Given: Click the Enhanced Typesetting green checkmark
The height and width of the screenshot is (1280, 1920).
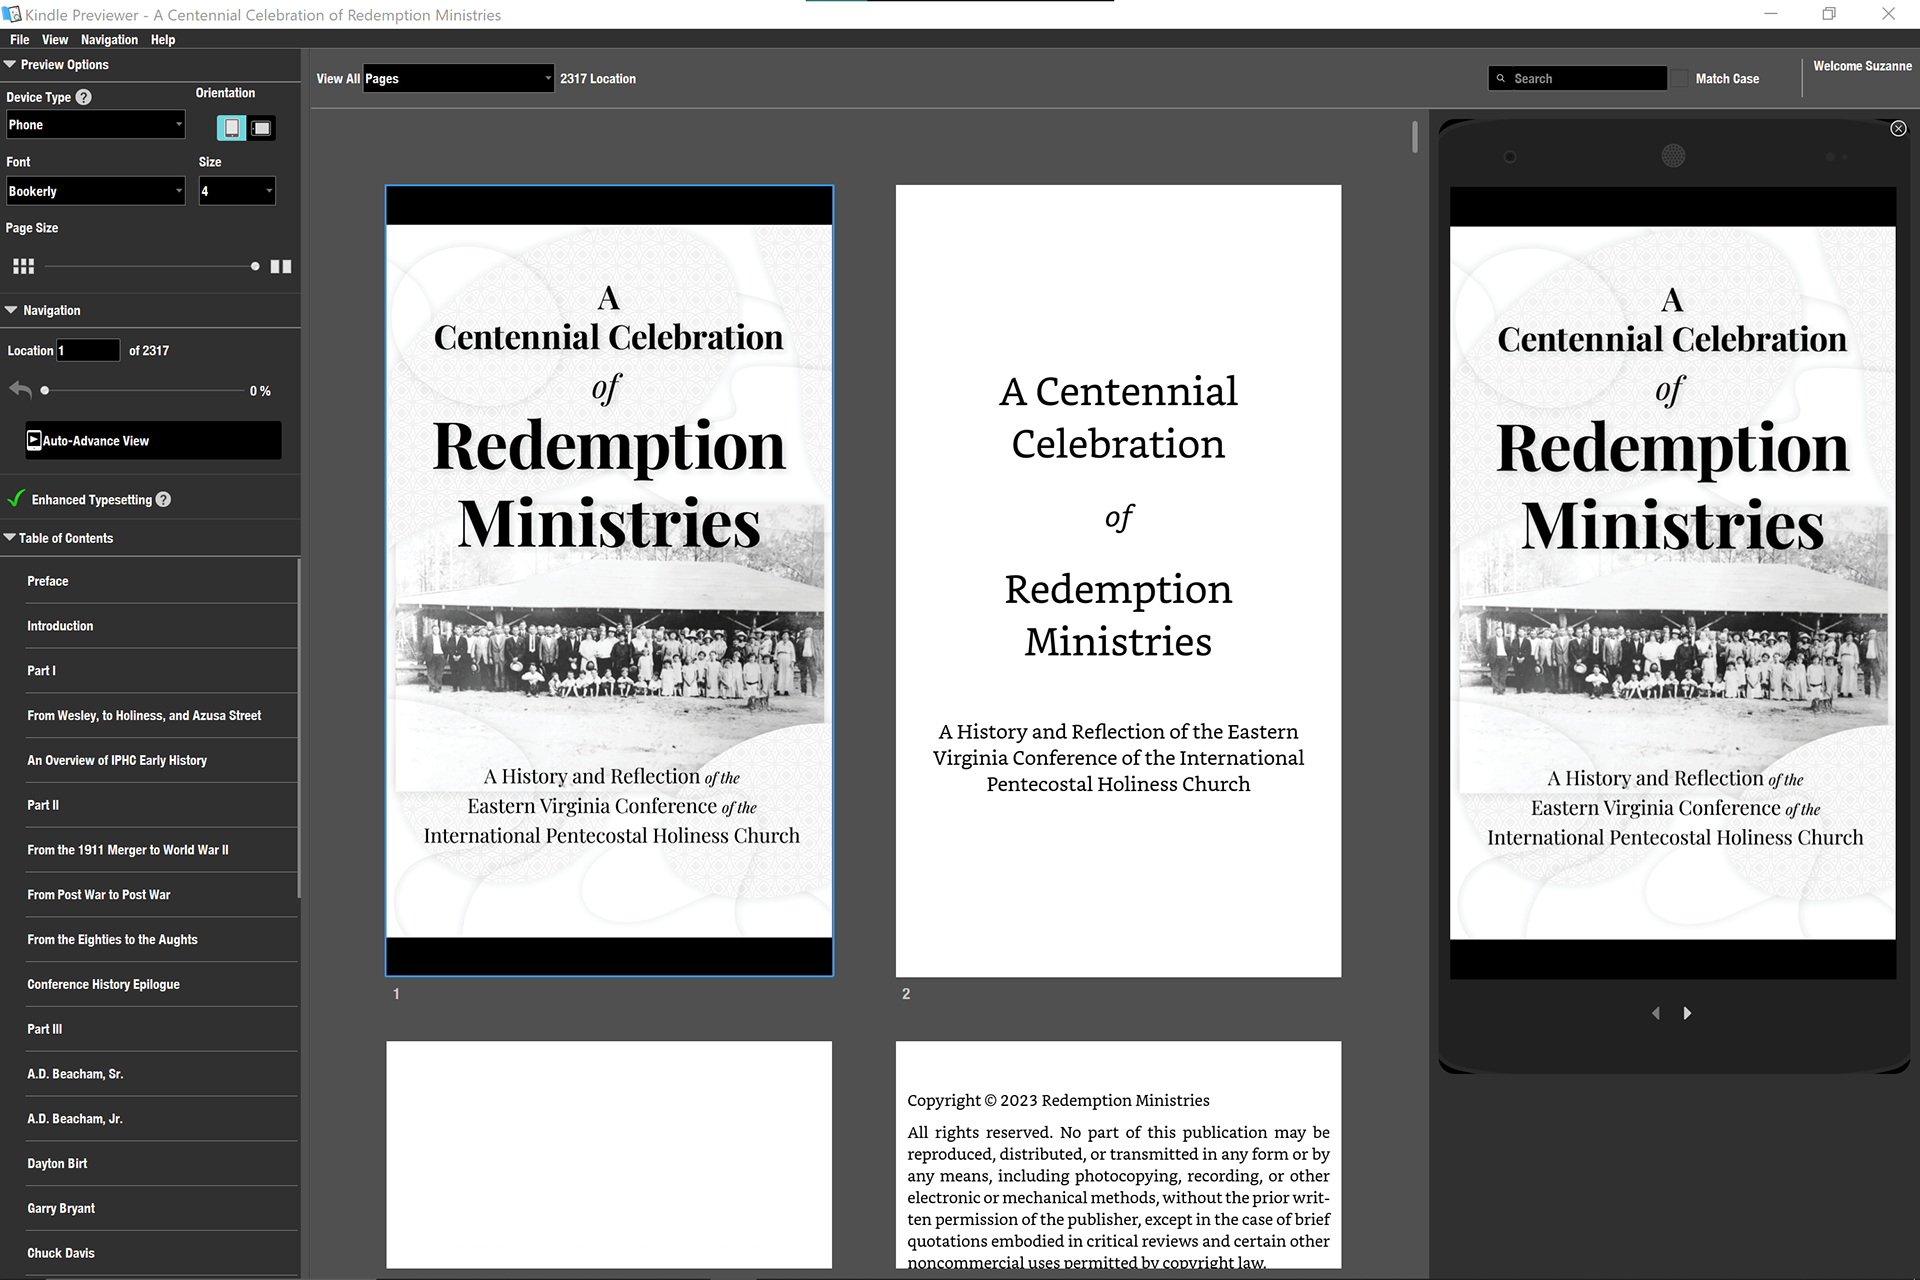Looking at the screenshot, I should pos(16,498).
